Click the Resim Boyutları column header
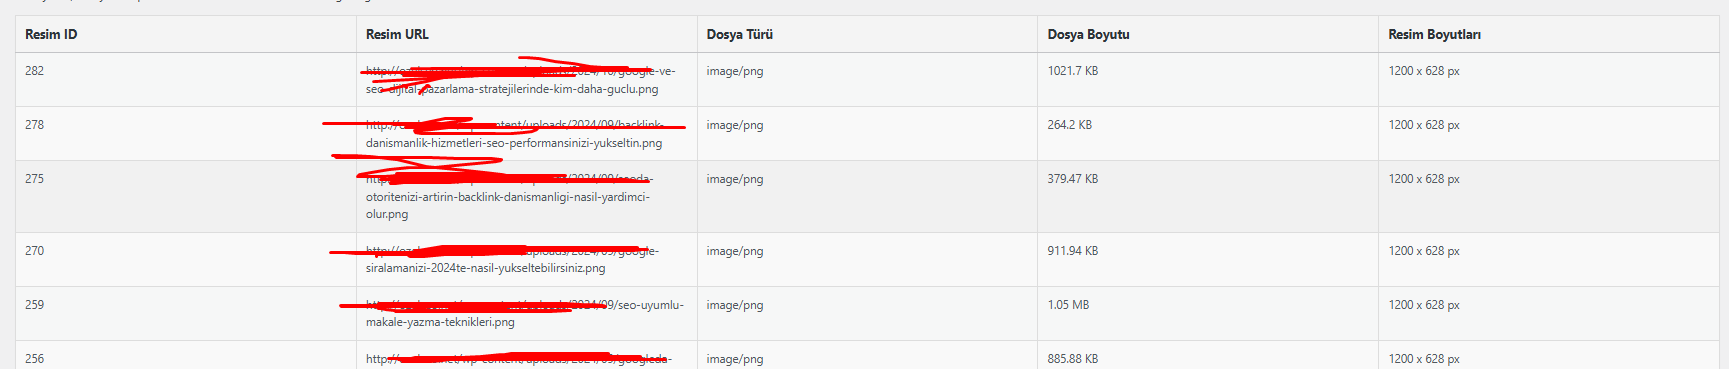This screenshot has width=1729, height=369. 1434,34
